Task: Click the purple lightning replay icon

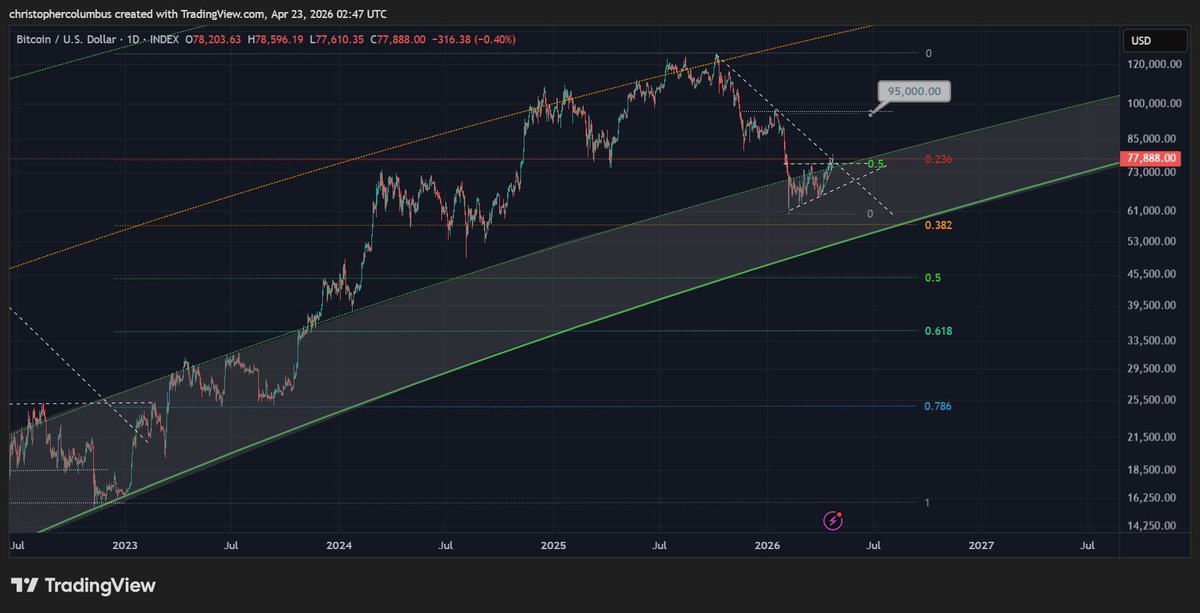Action: coord(834,519)
